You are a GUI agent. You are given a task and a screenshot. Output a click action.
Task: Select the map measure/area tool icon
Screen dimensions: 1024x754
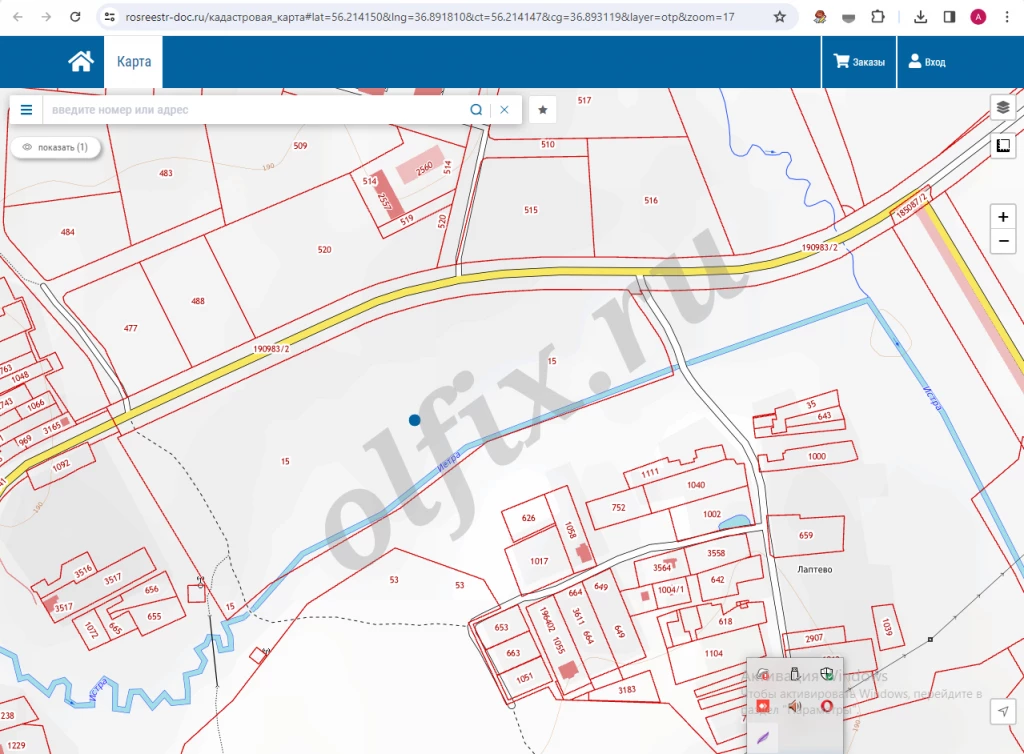1003,147
